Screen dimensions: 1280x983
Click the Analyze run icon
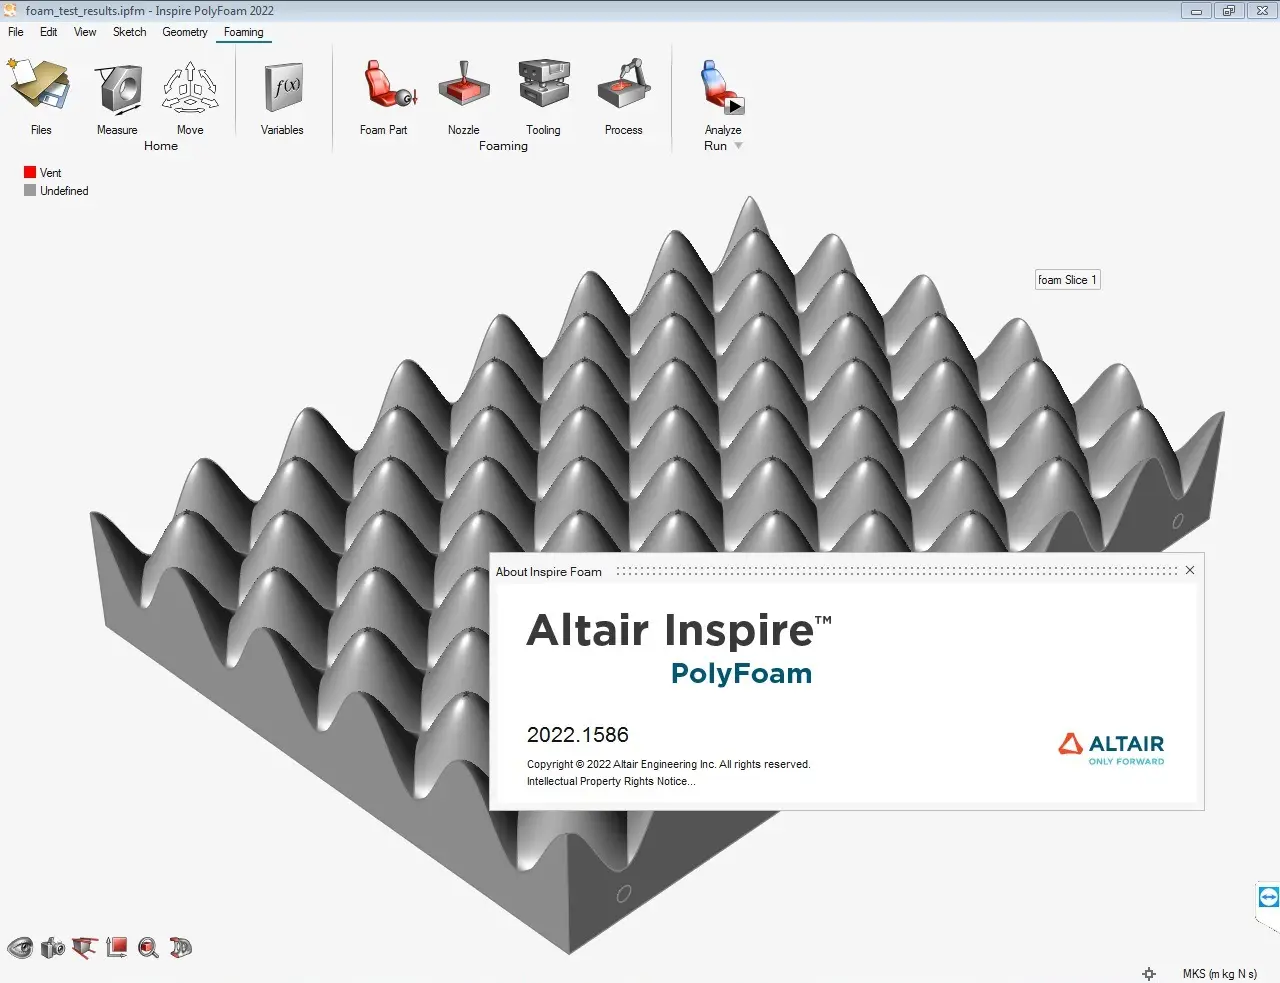click(721, 88)
